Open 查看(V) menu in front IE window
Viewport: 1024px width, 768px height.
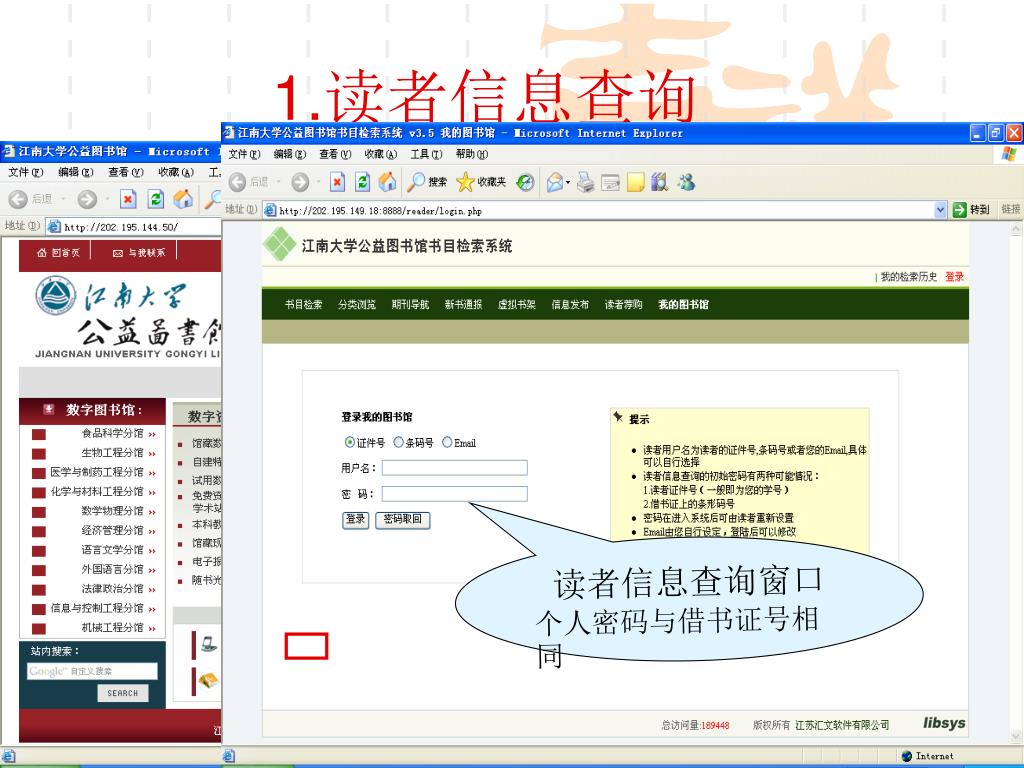[x=335, y=154]
